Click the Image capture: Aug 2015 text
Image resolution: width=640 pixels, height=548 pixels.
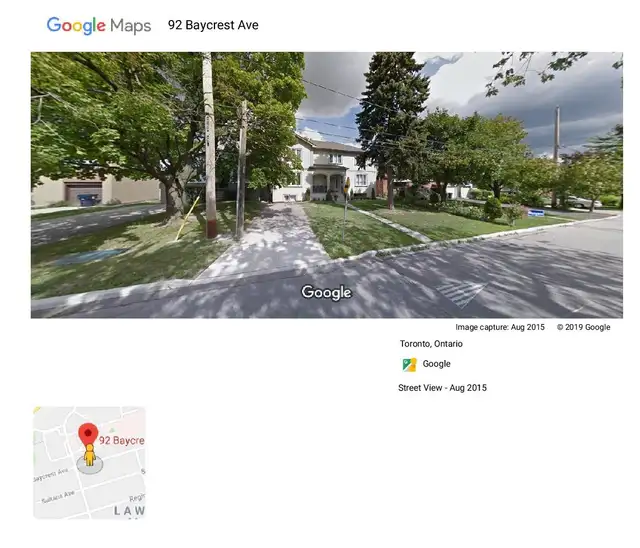pyautogui.click(x=500, y=327)
